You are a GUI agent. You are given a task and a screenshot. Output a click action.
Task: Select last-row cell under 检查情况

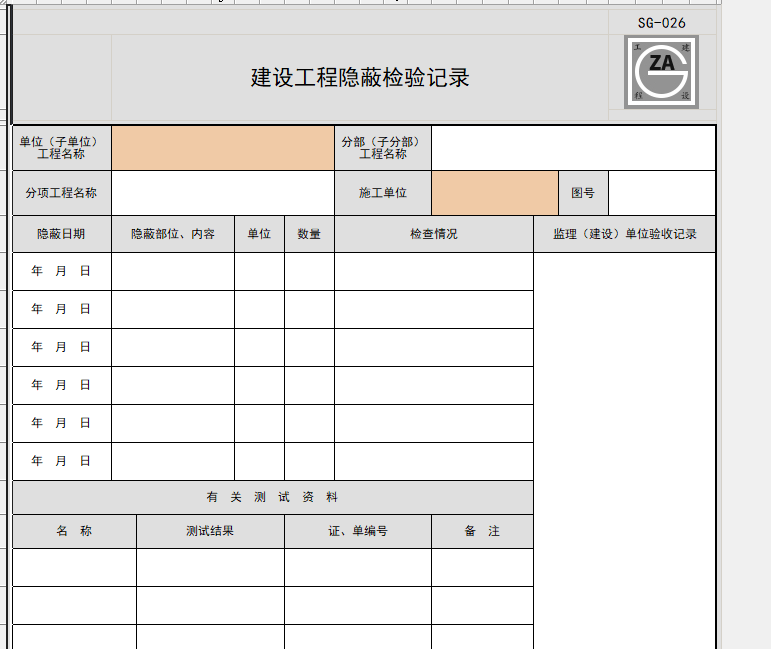click(434, 461)
